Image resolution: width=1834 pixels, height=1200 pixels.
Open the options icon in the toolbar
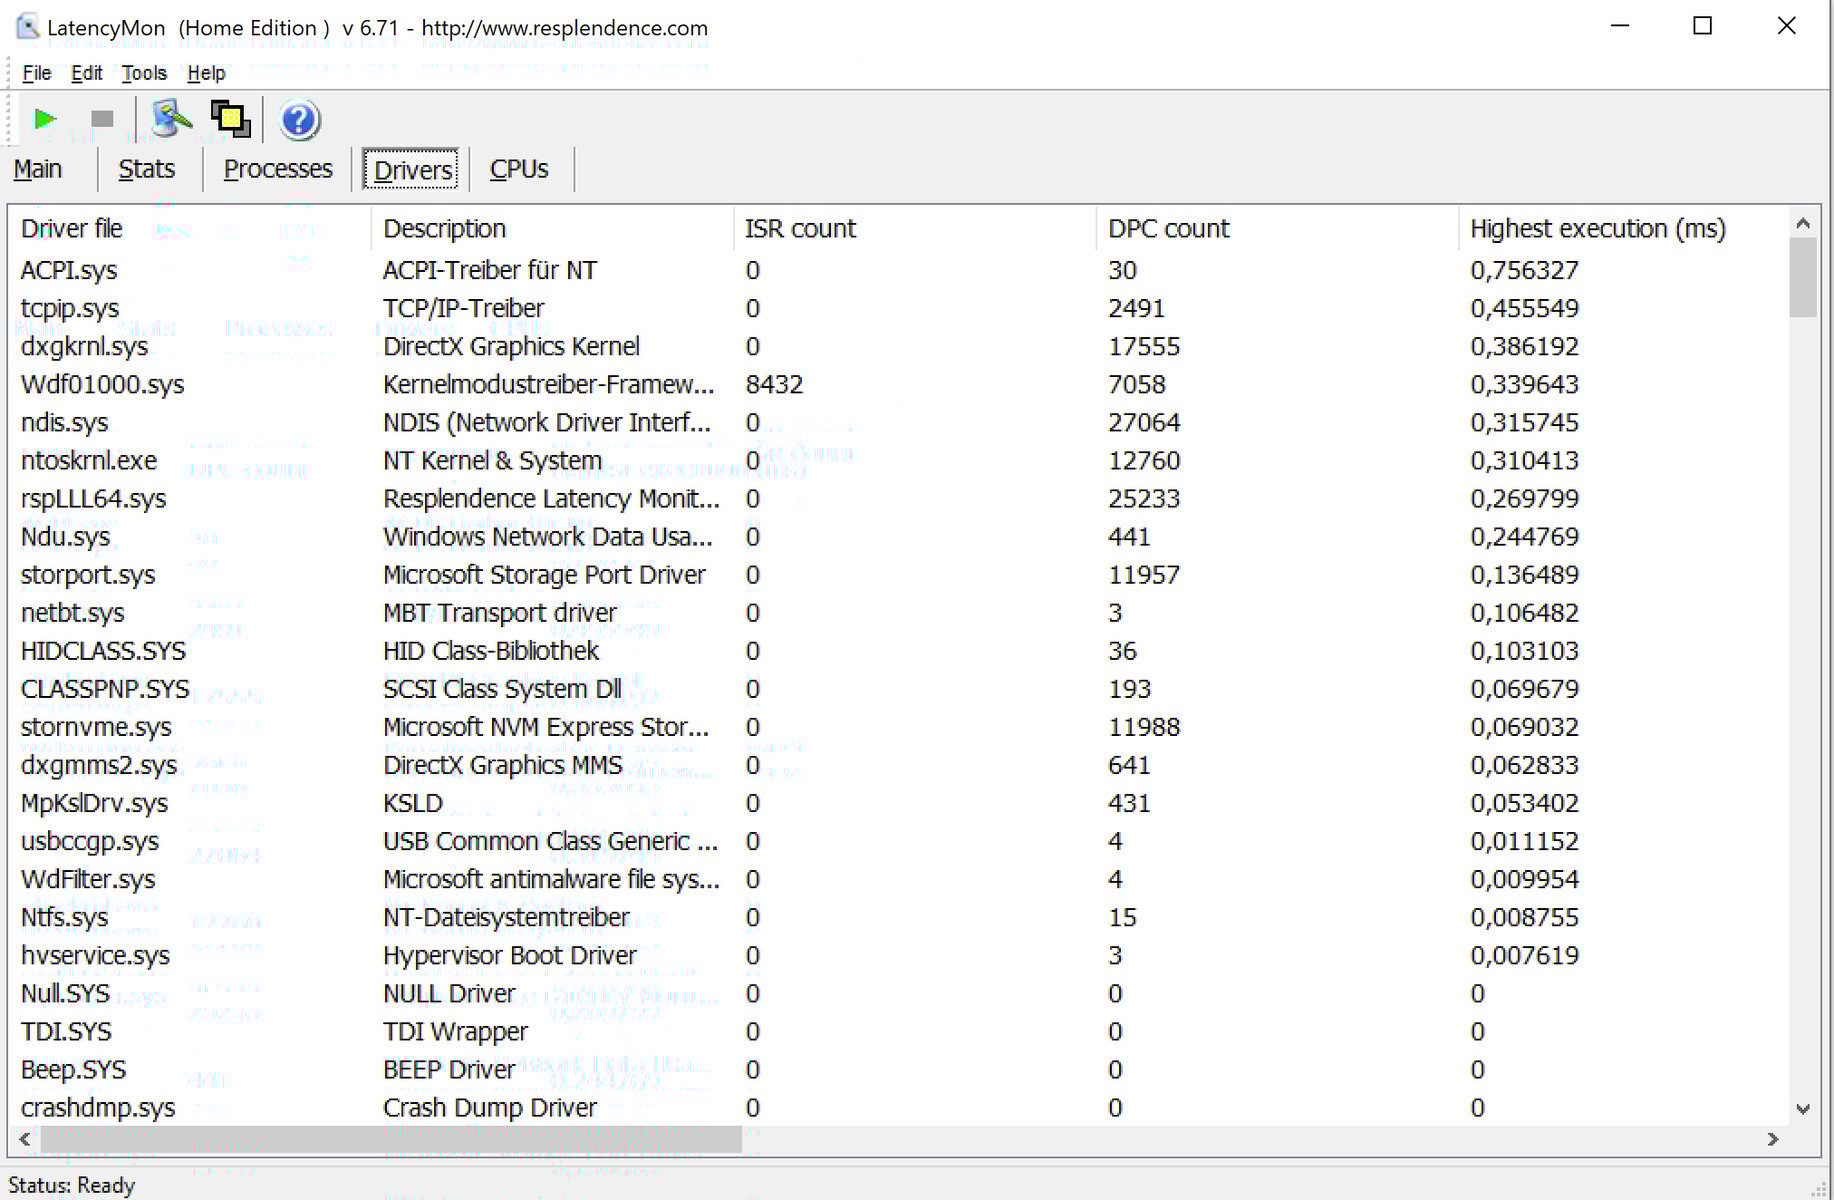click(x=171, y=119)
